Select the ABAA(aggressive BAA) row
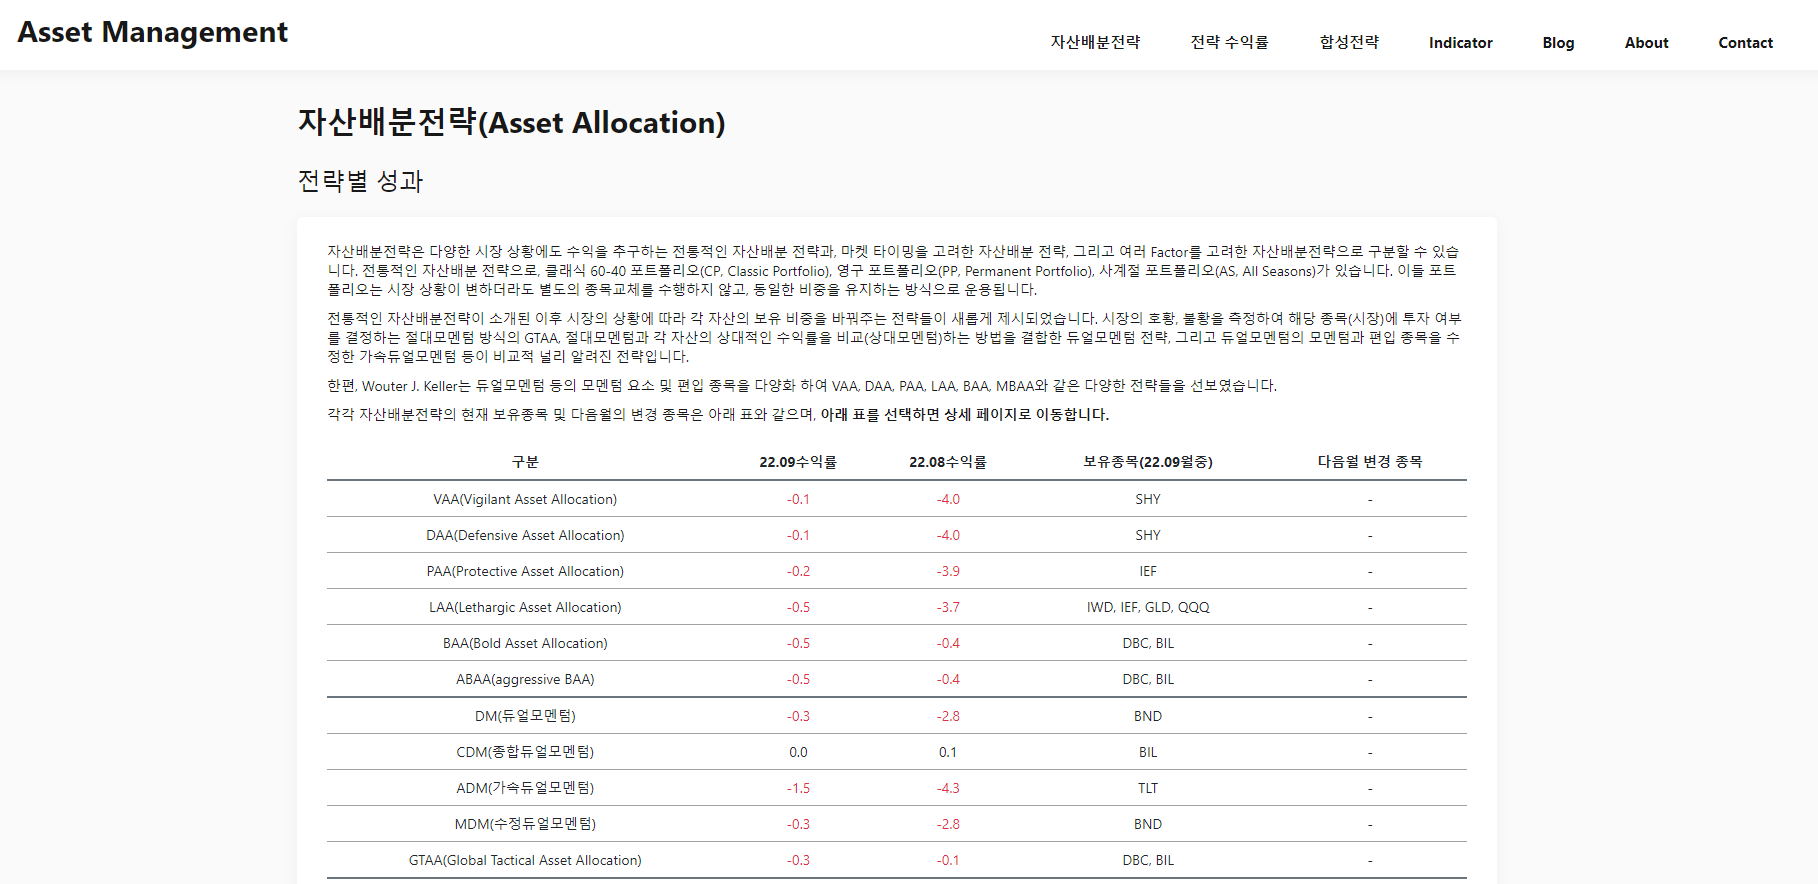The height and width of the screenshot is (884, 1818). (x=896, y=679)
